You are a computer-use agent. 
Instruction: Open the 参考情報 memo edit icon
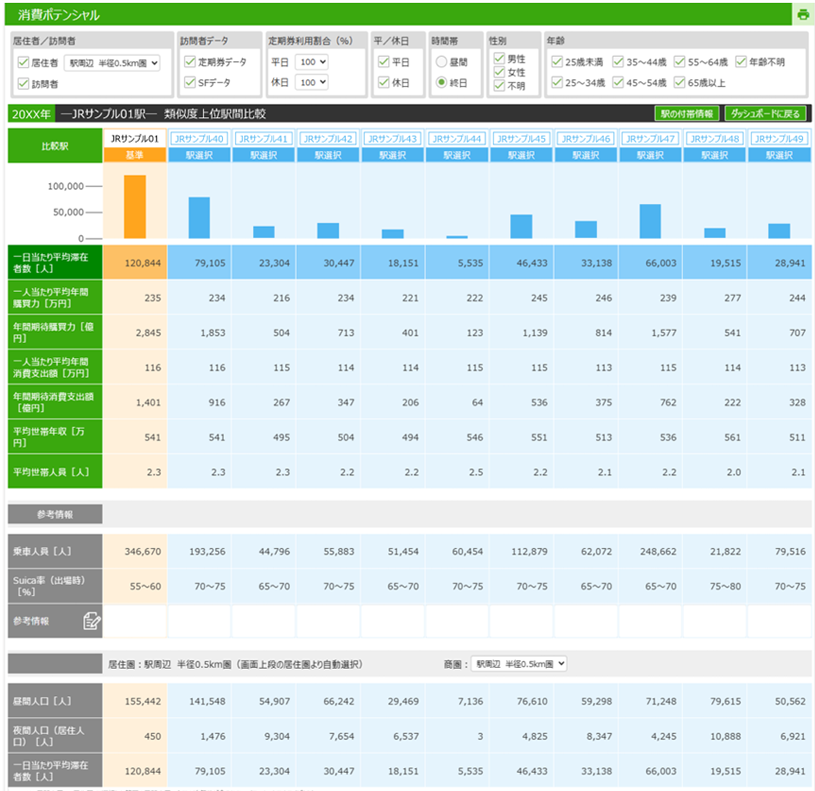tap(92, 621)
